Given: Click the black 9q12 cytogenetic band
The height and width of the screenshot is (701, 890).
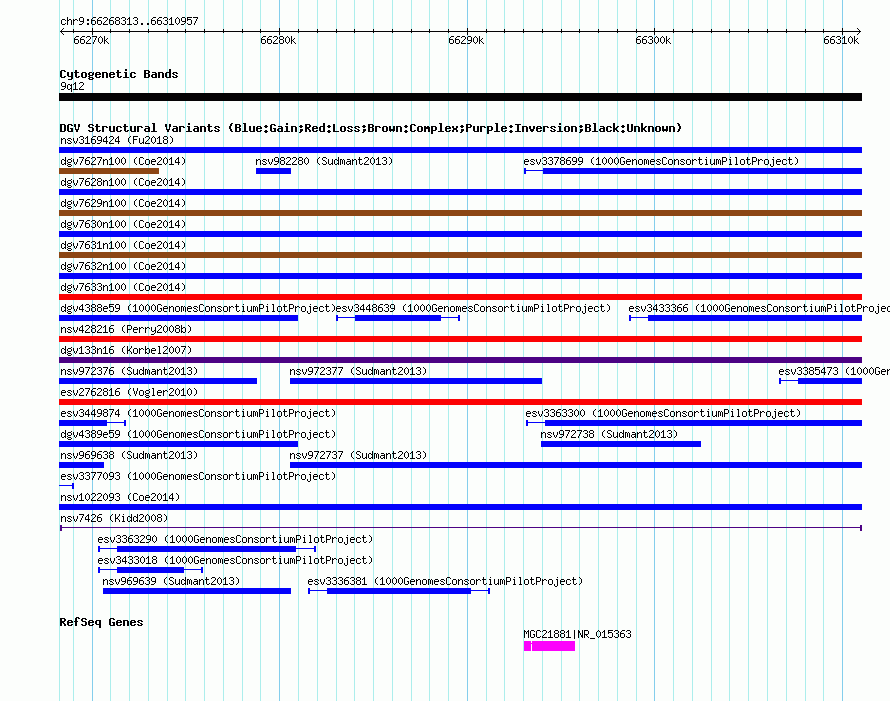Looking at the screenshot, I should tap(460, 97).
